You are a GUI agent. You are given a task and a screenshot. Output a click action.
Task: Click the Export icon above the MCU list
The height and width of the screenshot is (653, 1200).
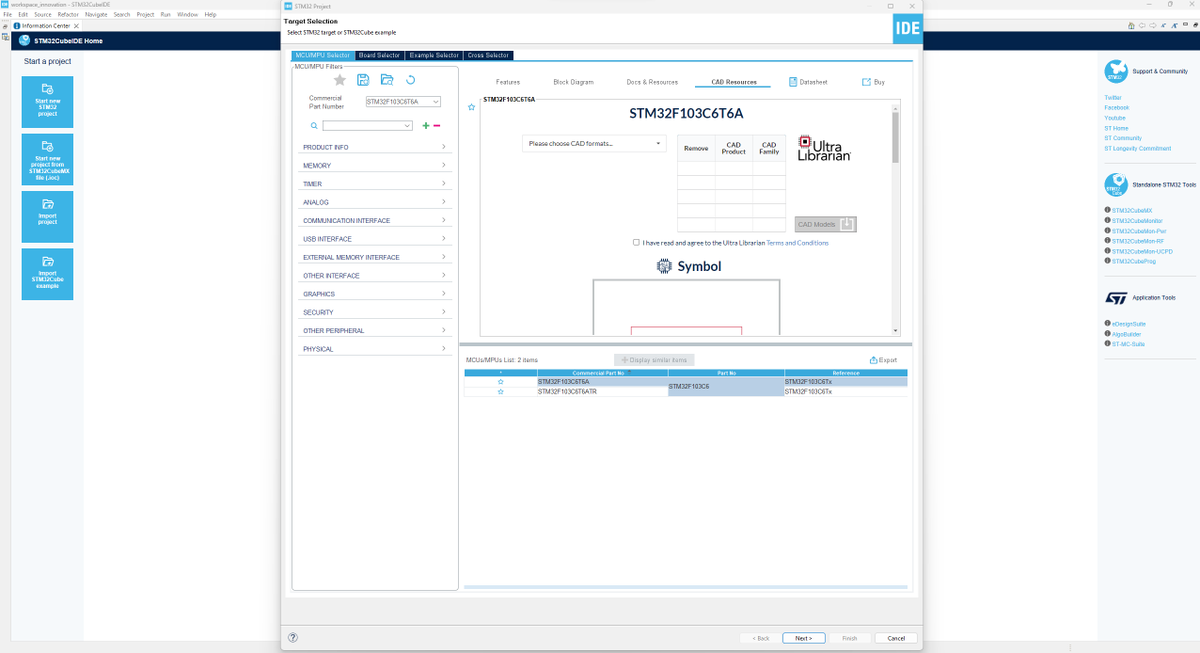pyautogui.click(x=884, y=360)
